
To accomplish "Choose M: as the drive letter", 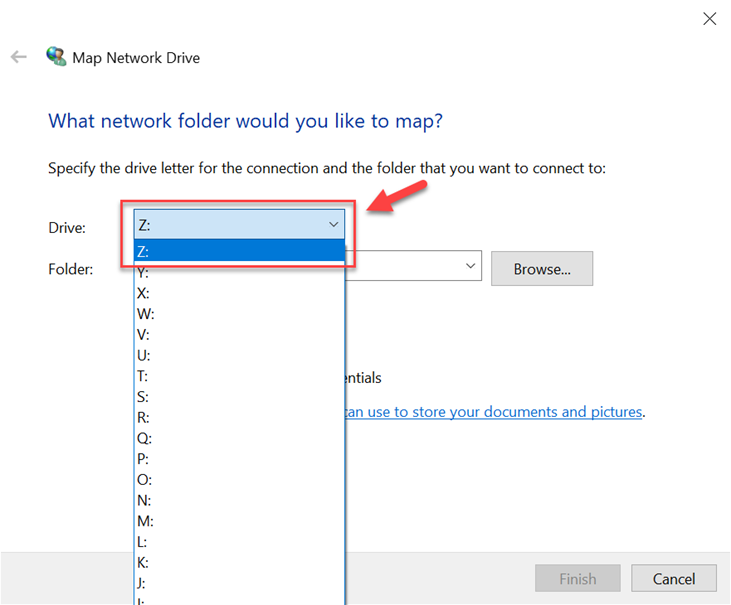I will pyautogui.click(x=238, y=521).
